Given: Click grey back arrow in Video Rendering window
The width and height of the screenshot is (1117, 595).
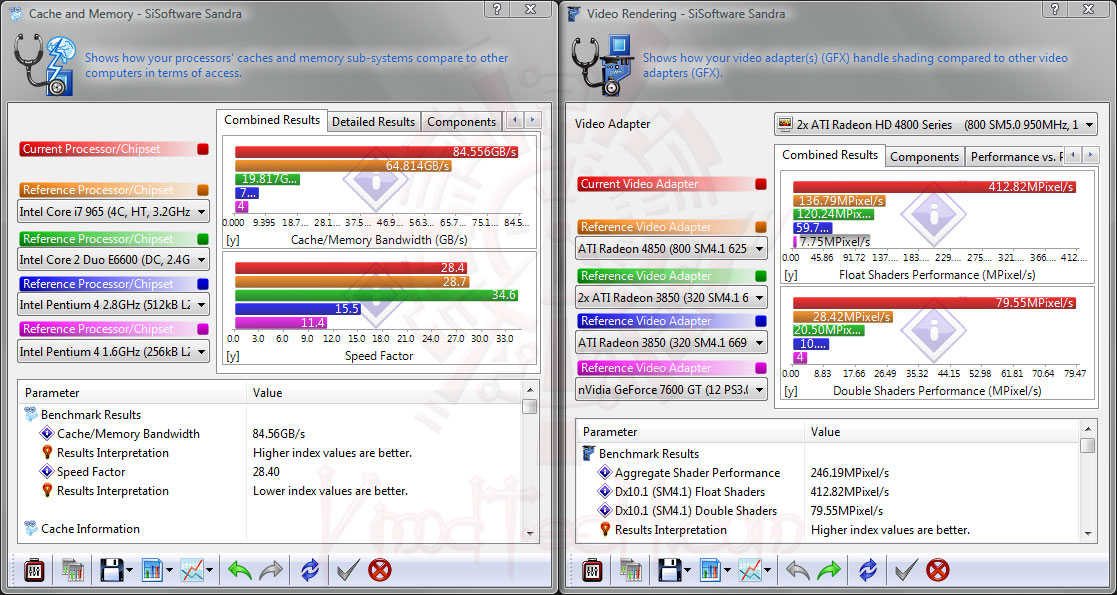Looking at the screenshot, I should point(799,570).
